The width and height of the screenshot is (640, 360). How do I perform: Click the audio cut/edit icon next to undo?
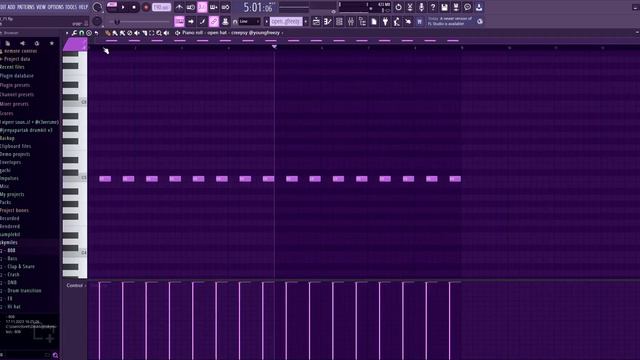click(x=410, y=7)
